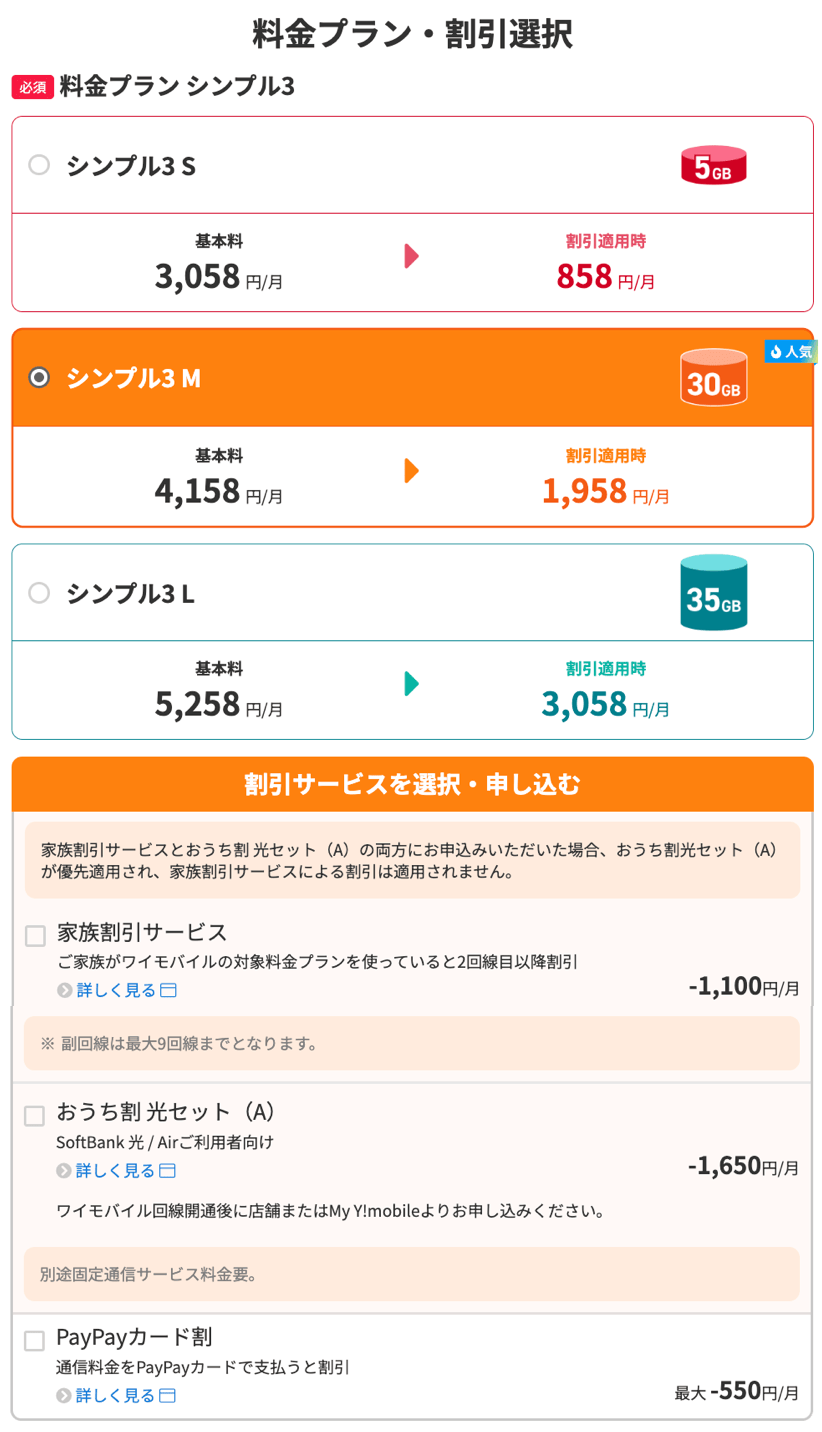Select the シンプル3 S radio button
The height and width of the screenshot is (1432, 822).
(x=39, y=165)
